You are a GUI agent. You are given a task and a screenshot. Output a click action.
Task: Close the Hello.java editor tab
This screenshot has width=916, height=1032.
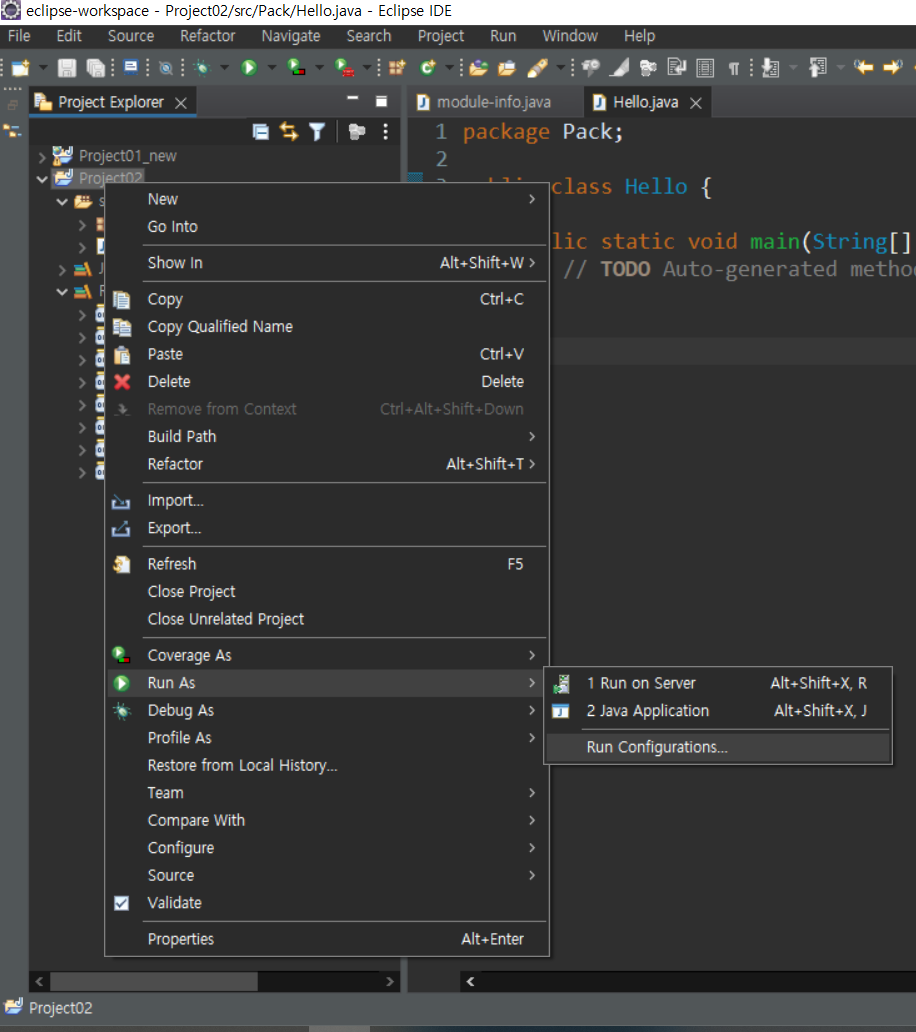point(696,103)
